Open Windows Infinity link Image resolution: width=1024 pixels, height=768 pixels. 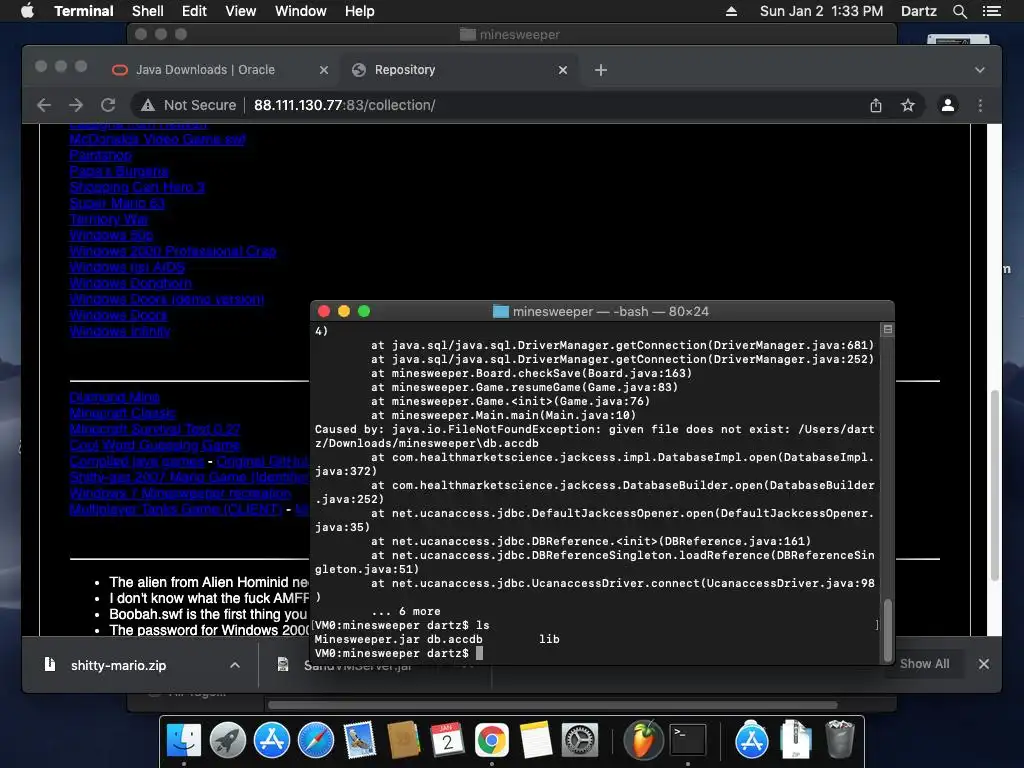[120, 331]
